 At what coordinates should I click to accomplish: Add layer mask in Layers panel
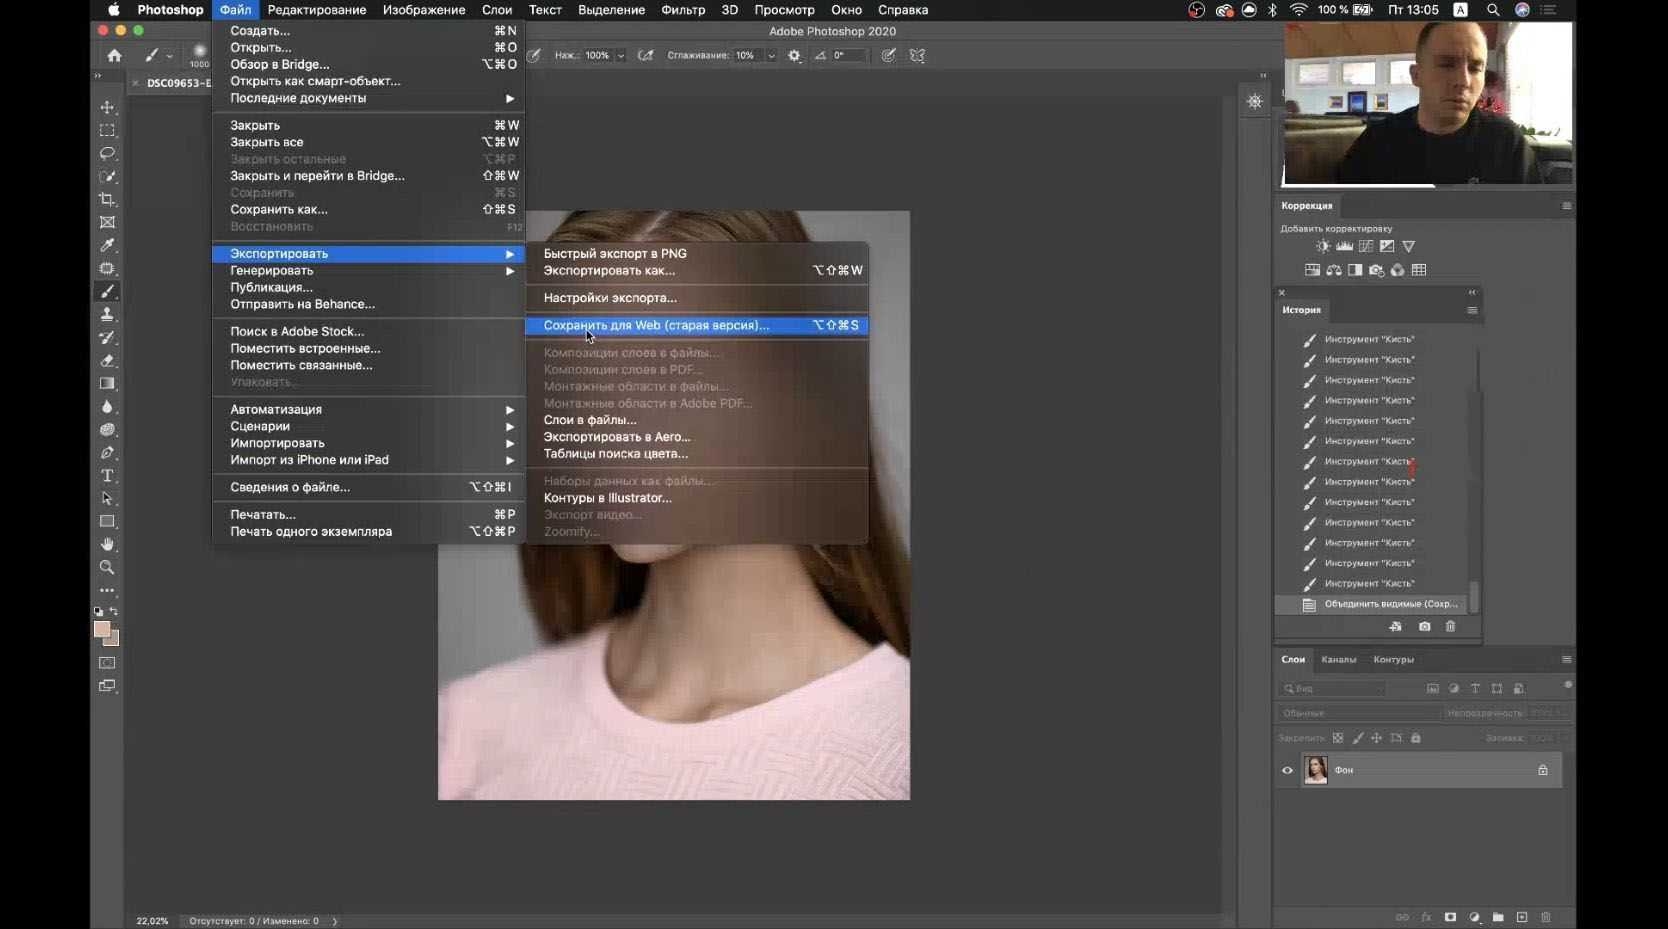point(1450,917)
